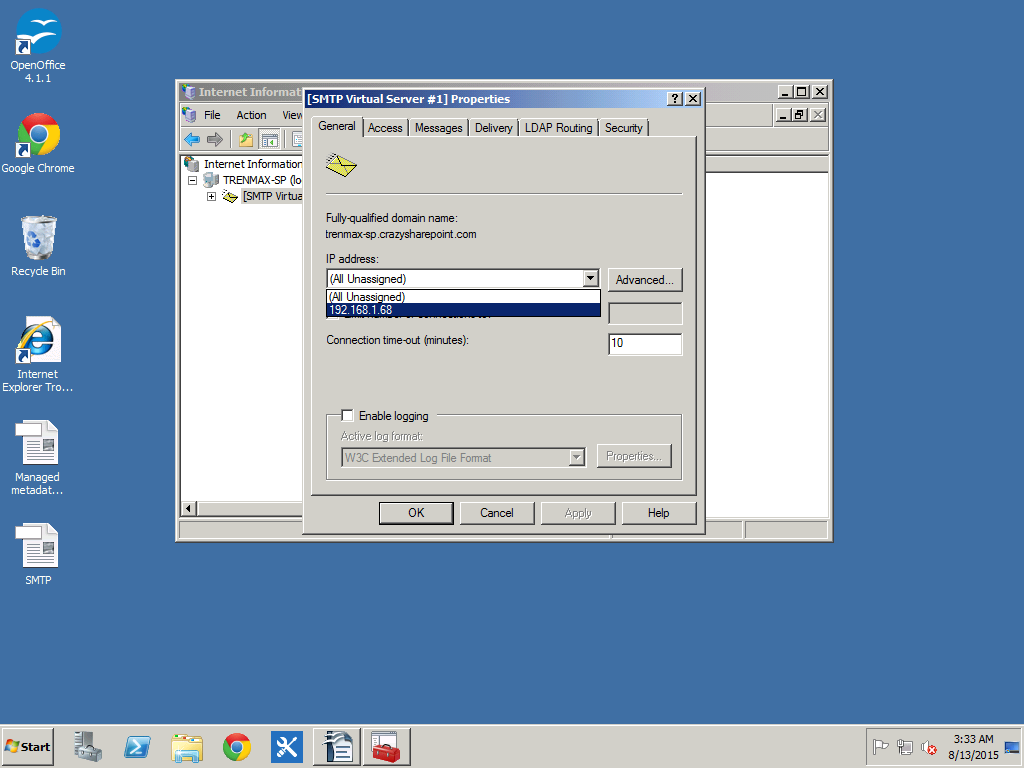The height and width of the screenshot is (768, 1024).
Task: Click the connection limit value field
Action: (645, 313)
